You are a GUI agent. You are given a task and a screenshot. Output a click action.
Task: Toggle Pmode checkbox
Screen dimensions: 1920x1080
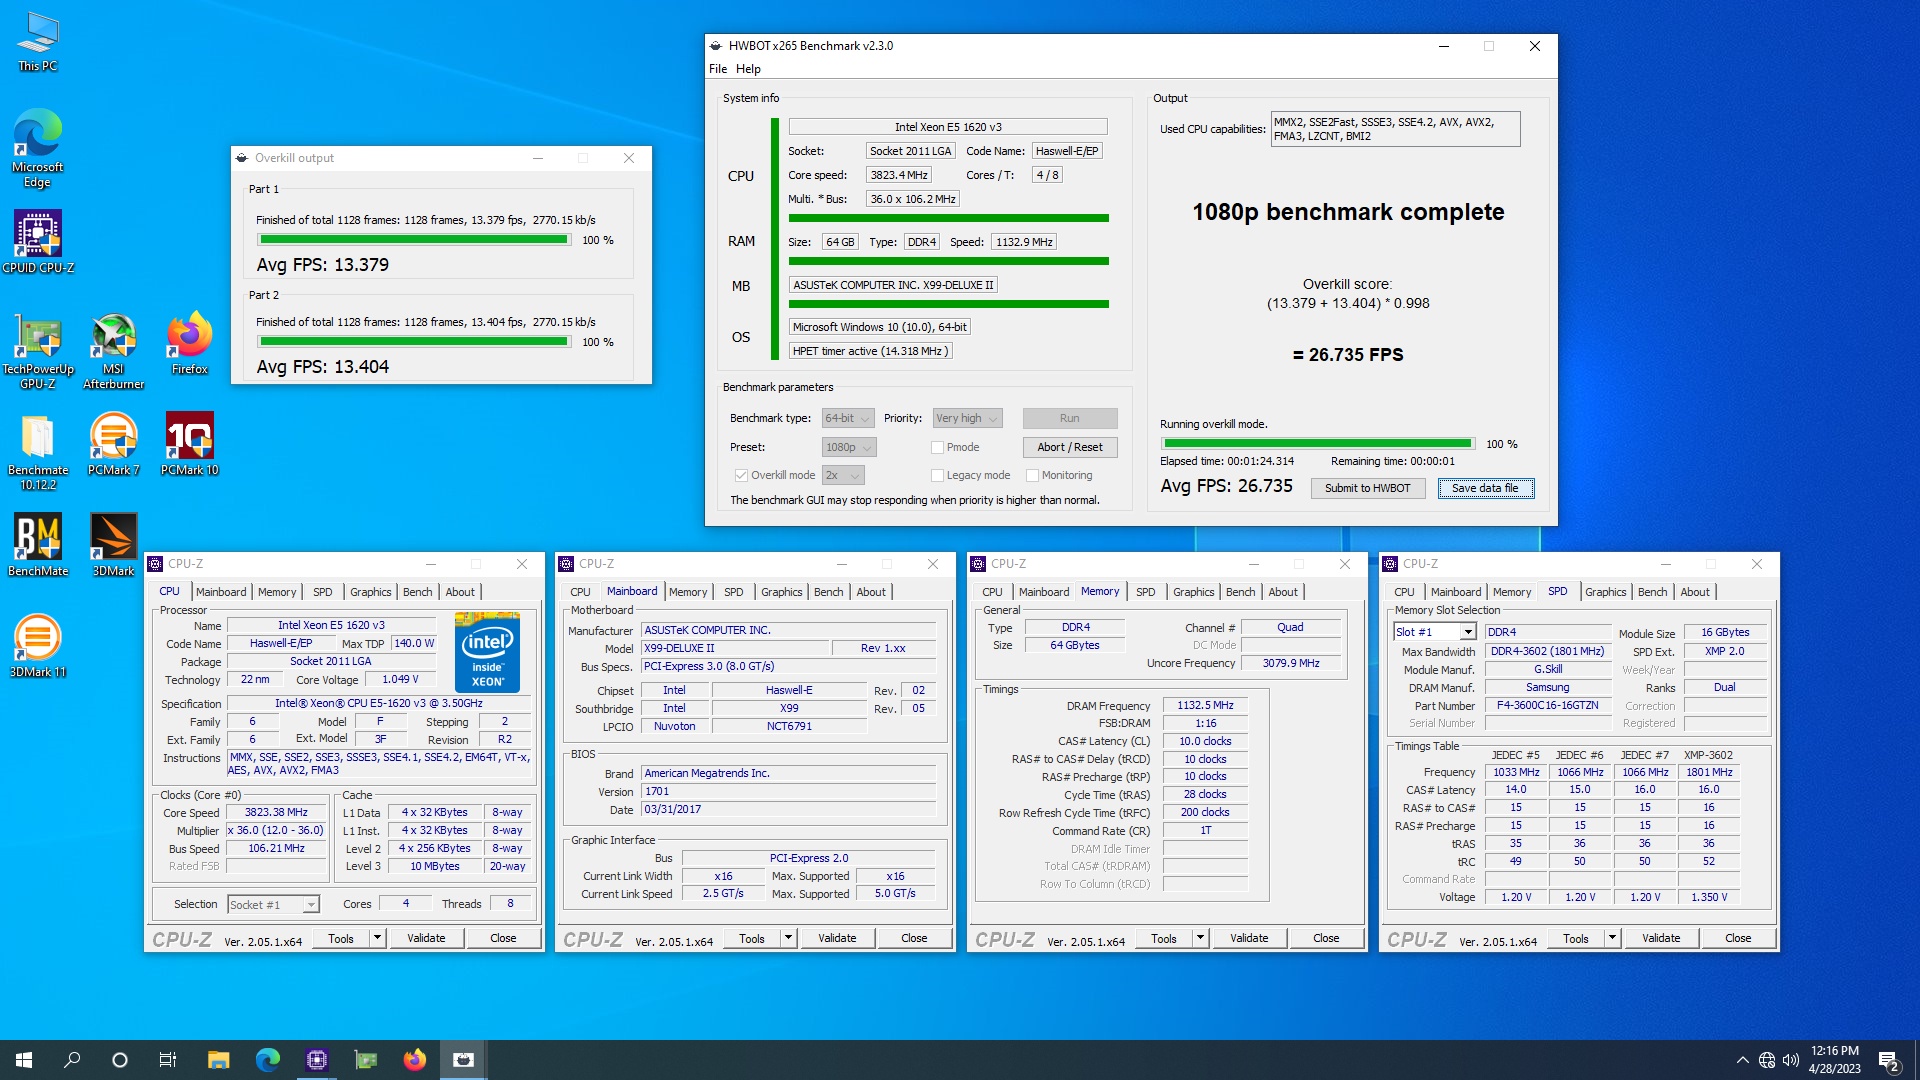[x=937, y=447]
